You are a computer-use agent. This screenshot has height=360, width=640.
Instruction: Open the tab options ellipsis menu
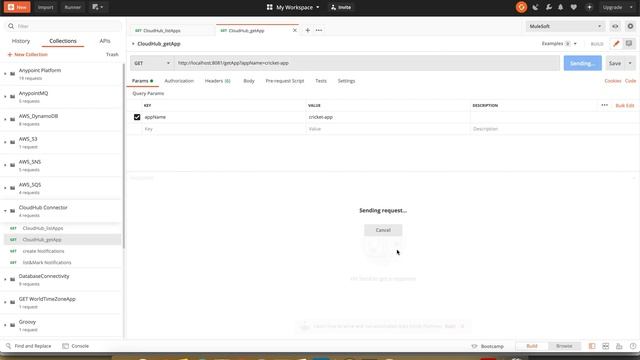click(319, 30)
